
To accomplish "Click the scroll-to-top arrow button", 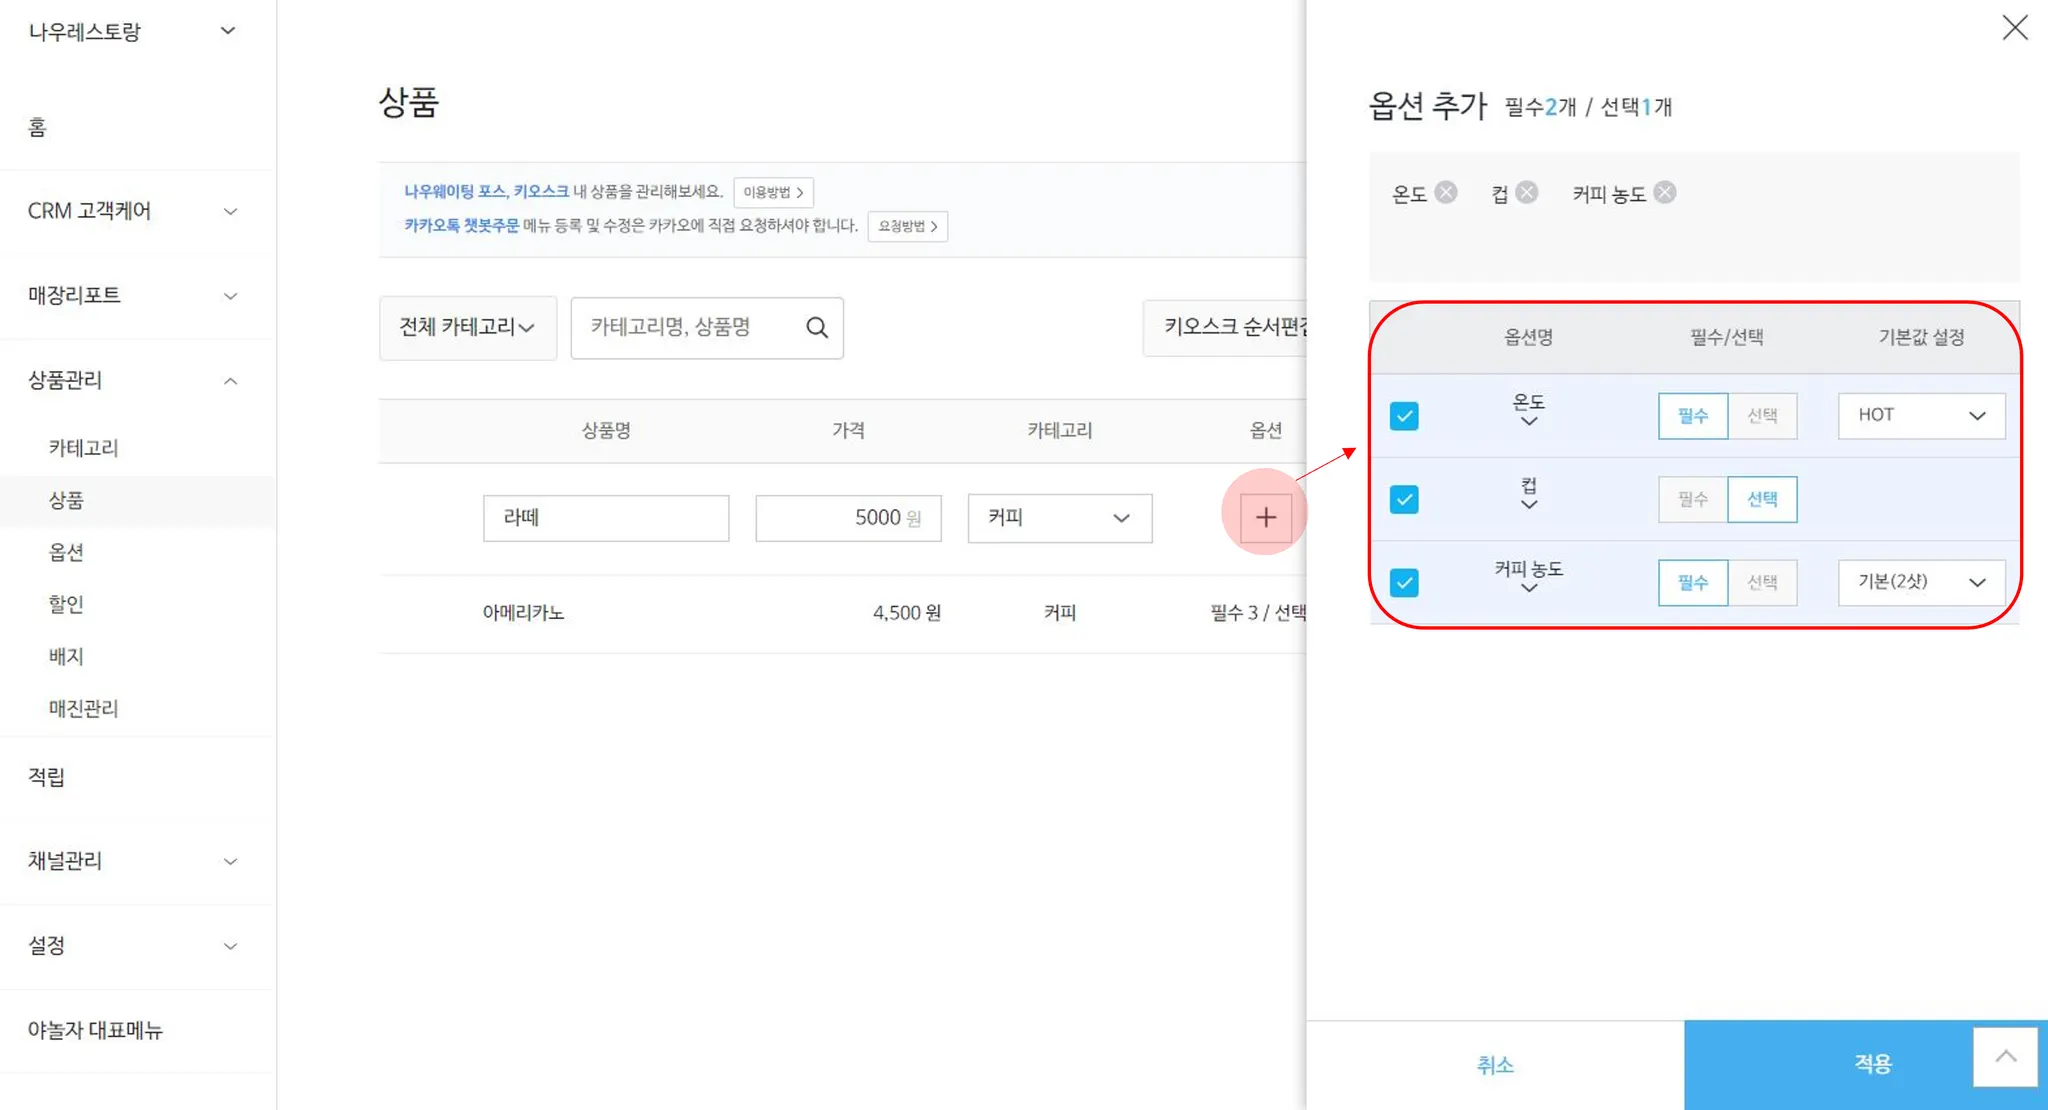I will coord(2005,1057).
